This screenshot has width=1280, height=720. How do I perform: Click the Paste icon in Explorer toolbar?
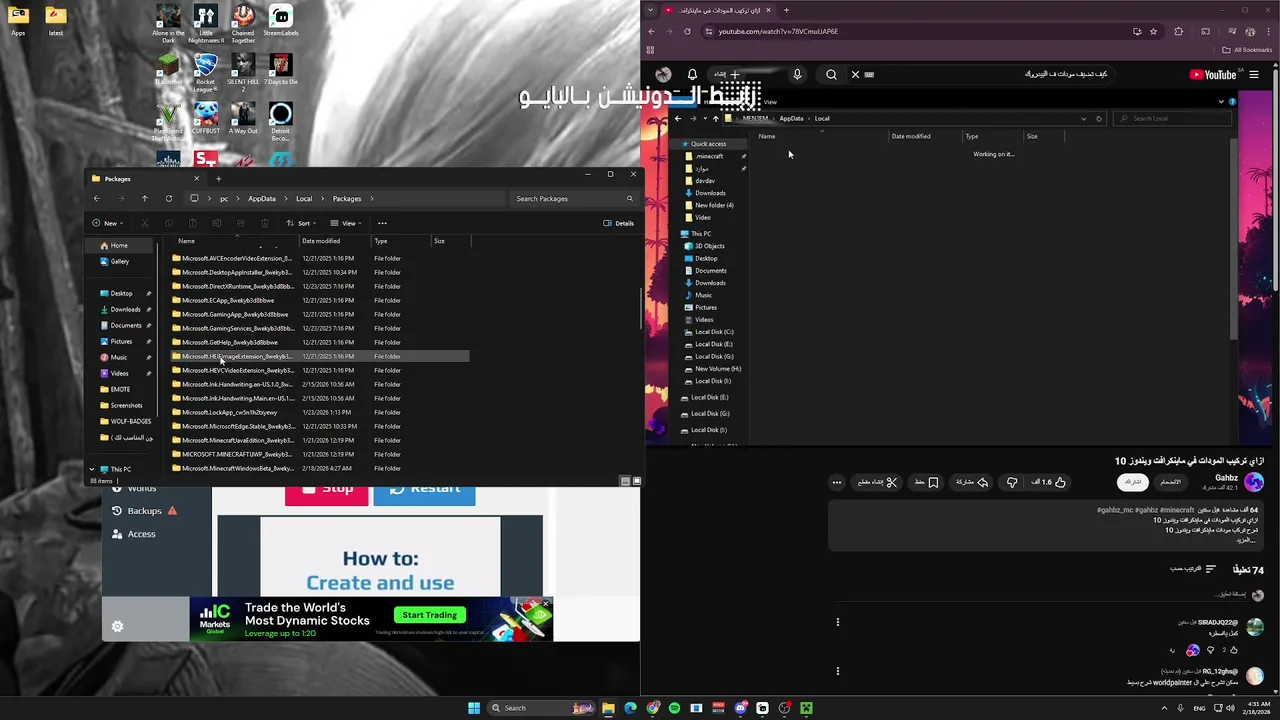(192, 223)
